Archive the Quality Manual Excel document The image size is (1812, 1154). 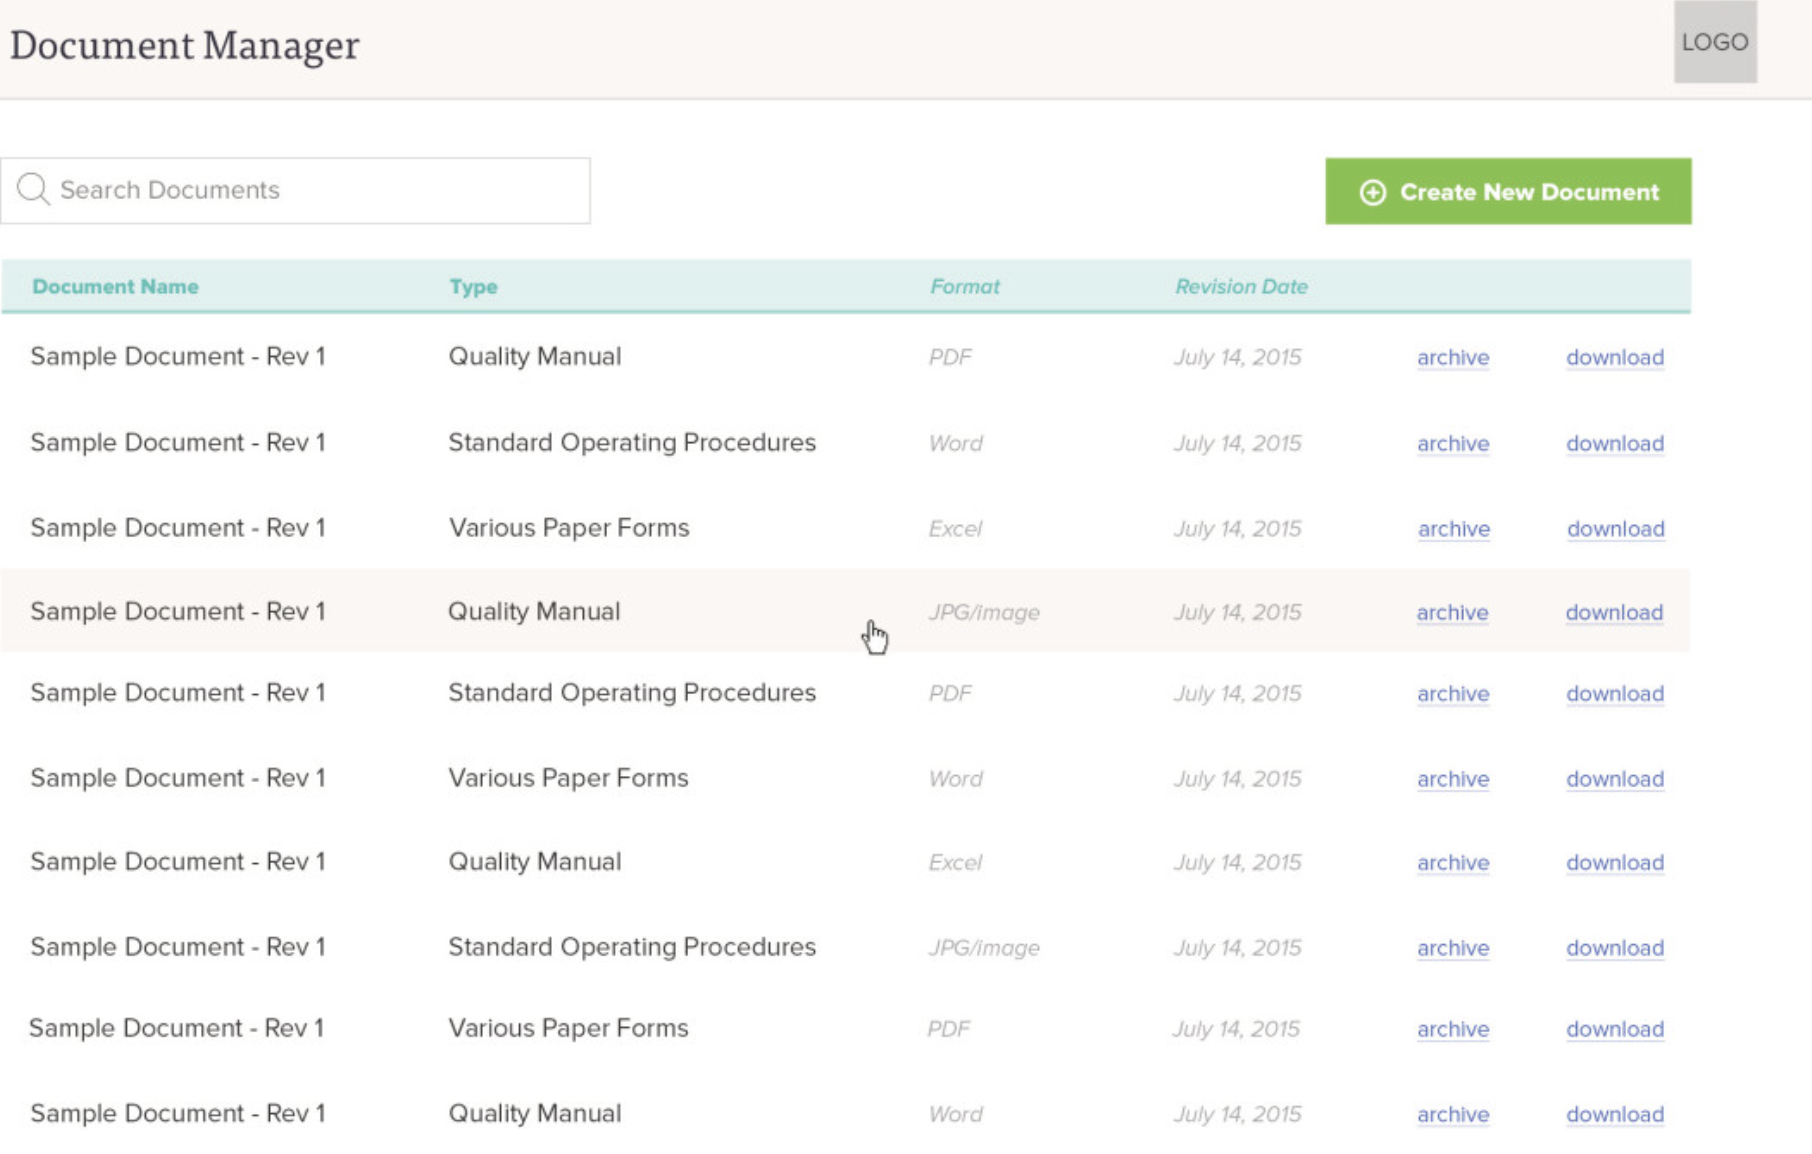[x=1453, y=862]
